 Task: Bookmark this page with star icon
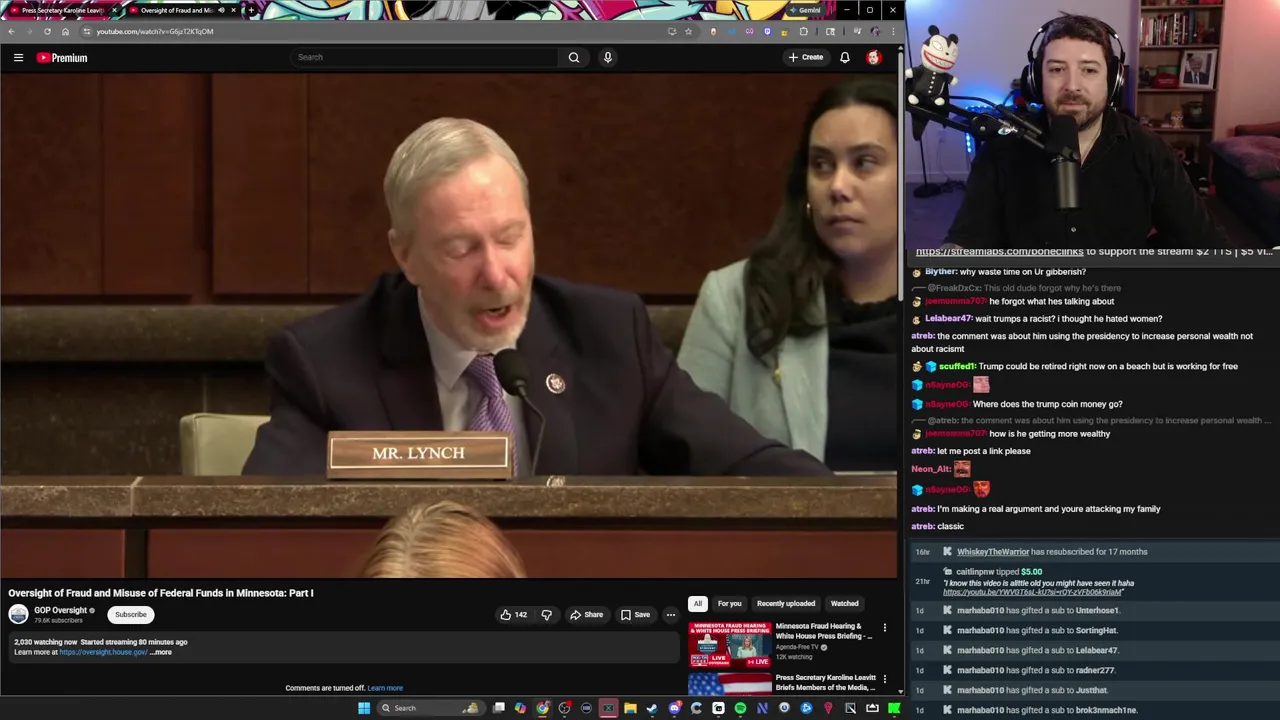688,31
